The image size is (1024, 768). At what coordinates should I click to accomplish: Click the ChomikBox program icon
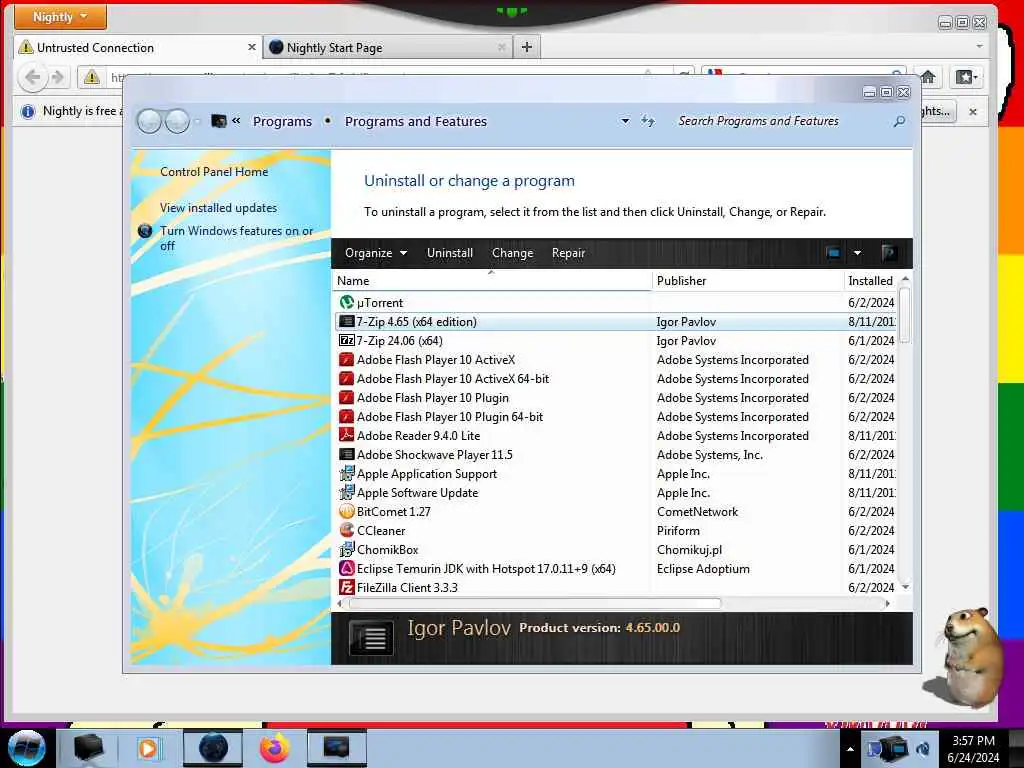click(346, 549)
